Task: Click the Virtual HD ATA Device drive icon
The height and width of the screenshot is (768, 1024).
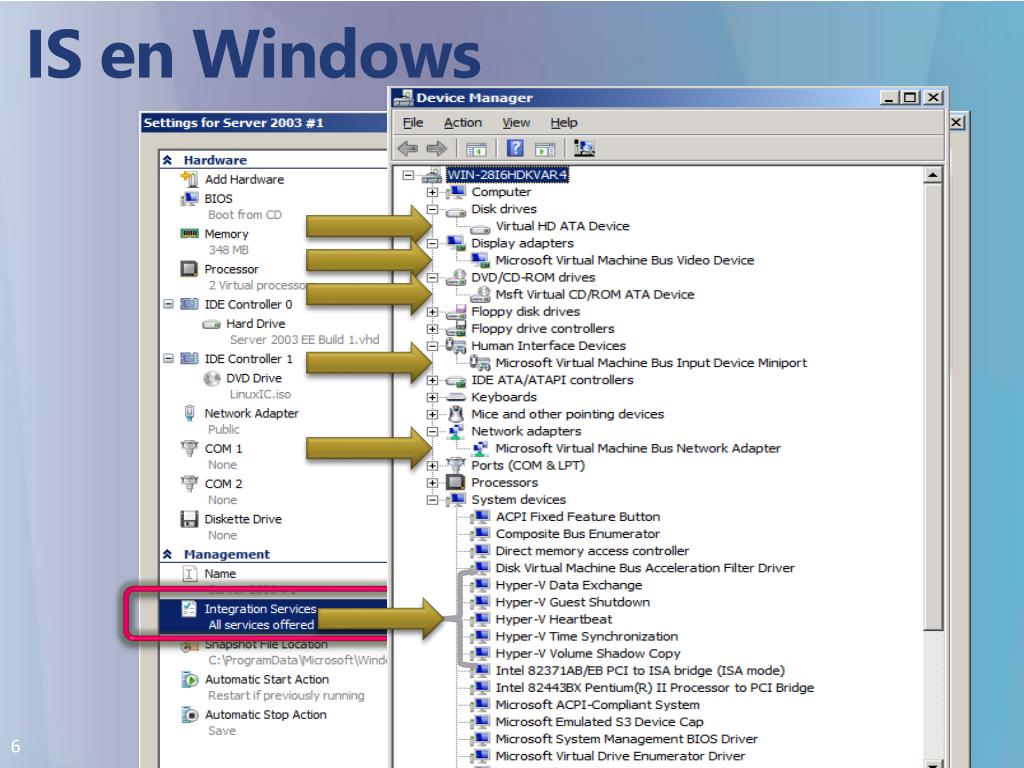Action: tap(480, 229)
